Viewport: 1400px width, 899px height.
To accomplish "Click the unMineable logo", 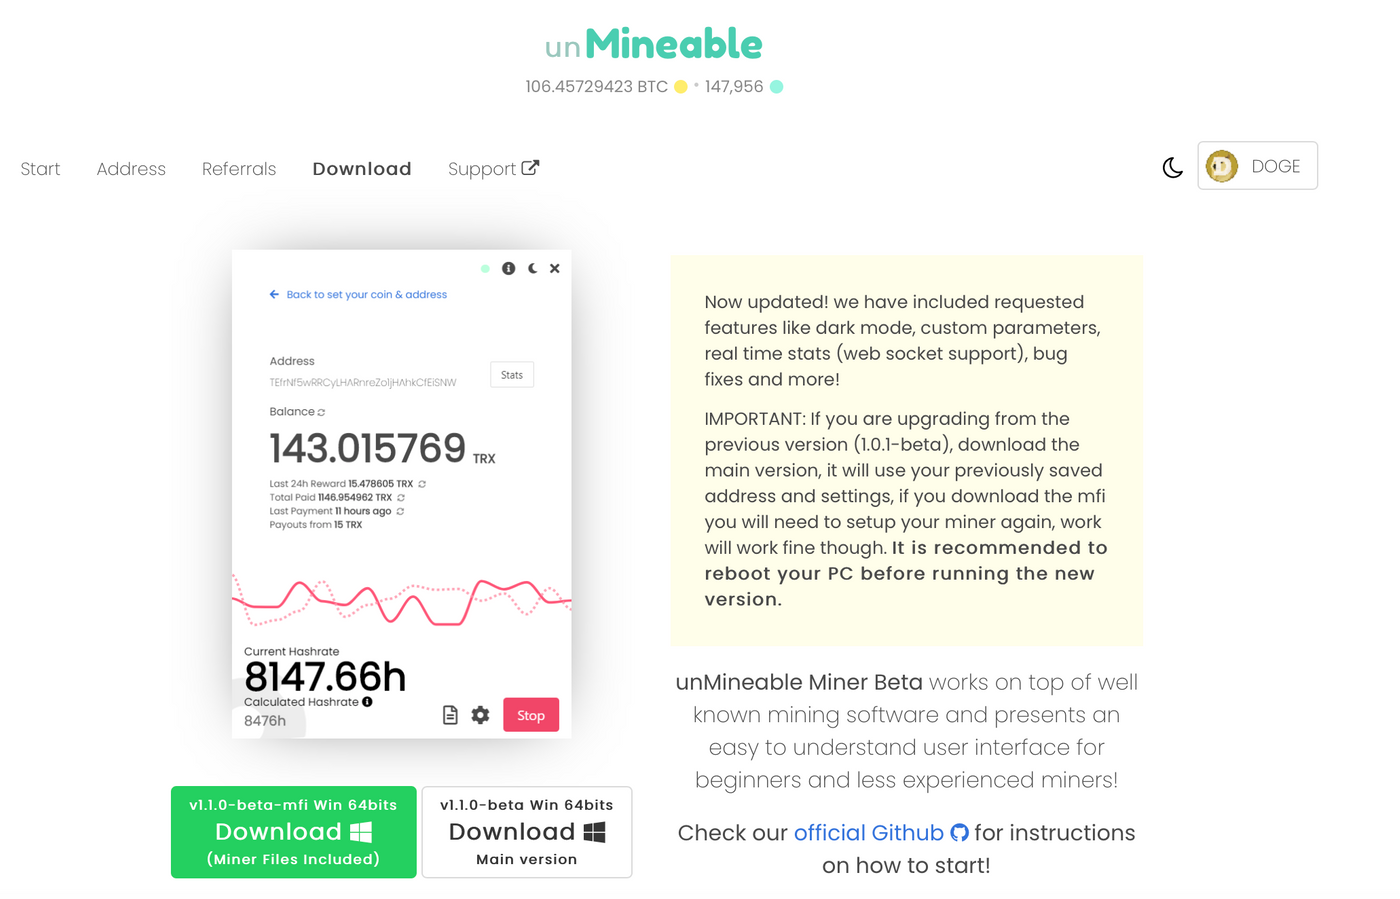I will (x=653, y=44).
